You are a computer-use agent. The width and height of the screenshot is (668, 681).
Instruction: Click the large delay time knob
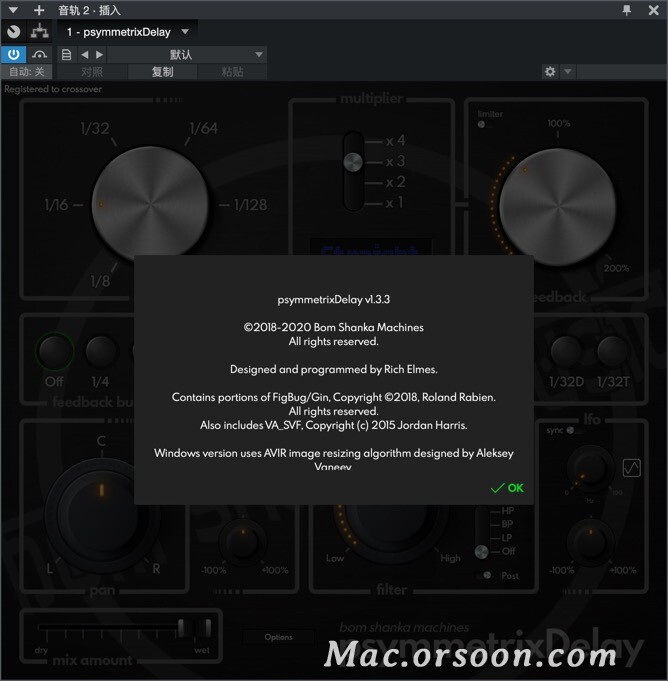[150, 204]
